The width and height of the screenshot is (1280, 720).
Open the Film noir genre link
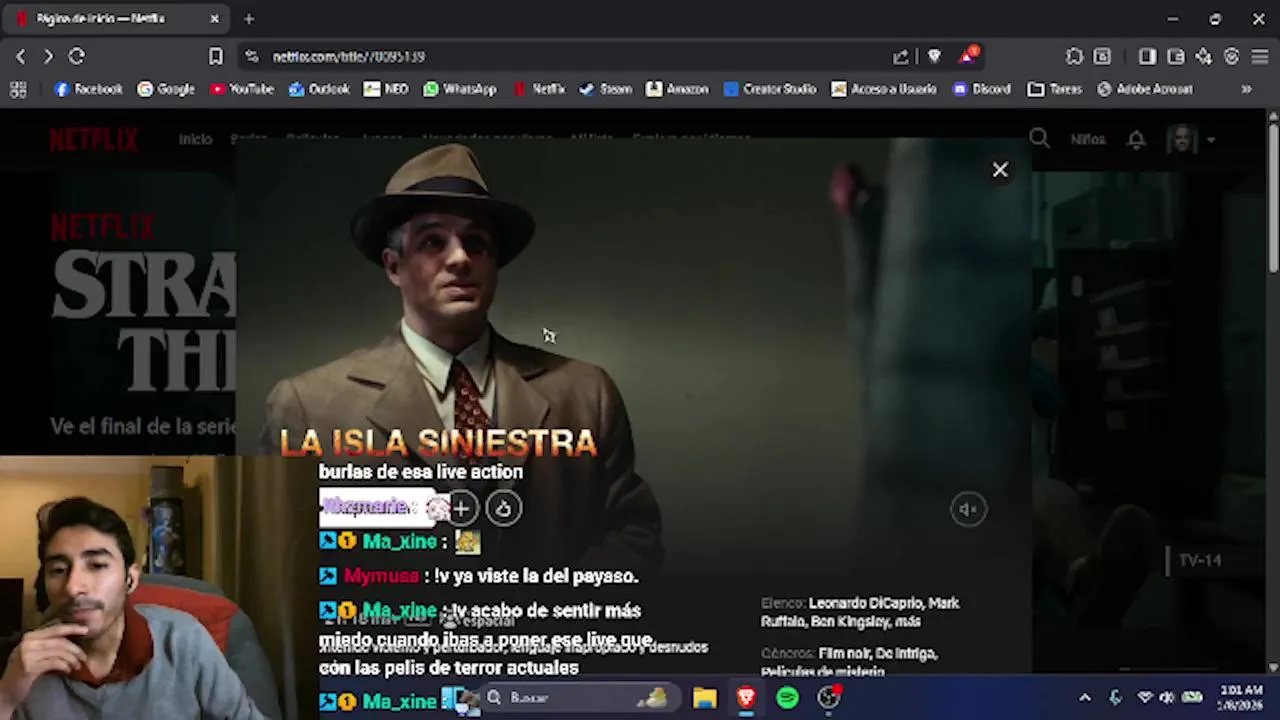[x=843, y=653]
